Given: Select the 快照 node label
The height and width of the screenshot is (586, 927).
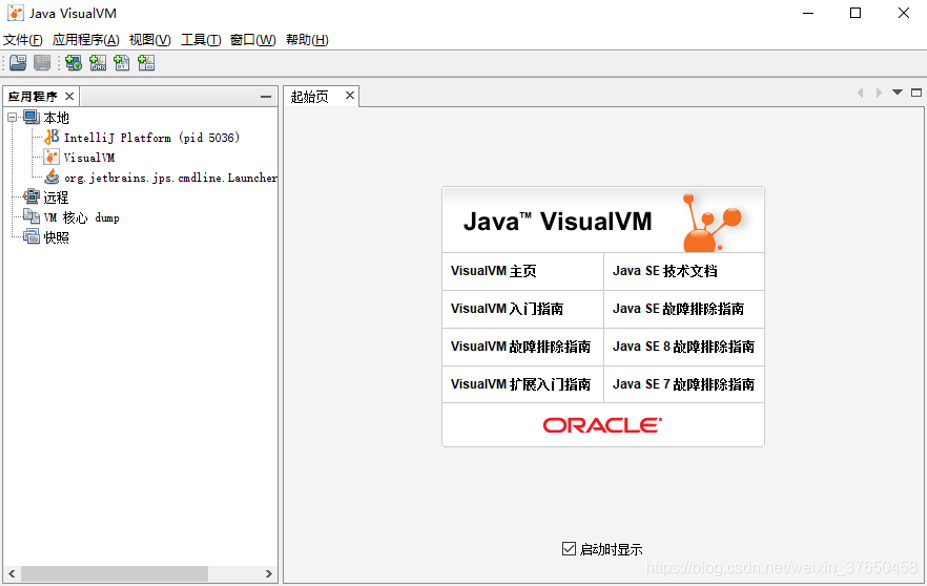Looking at the screenshot, I should tap(56, 237).
